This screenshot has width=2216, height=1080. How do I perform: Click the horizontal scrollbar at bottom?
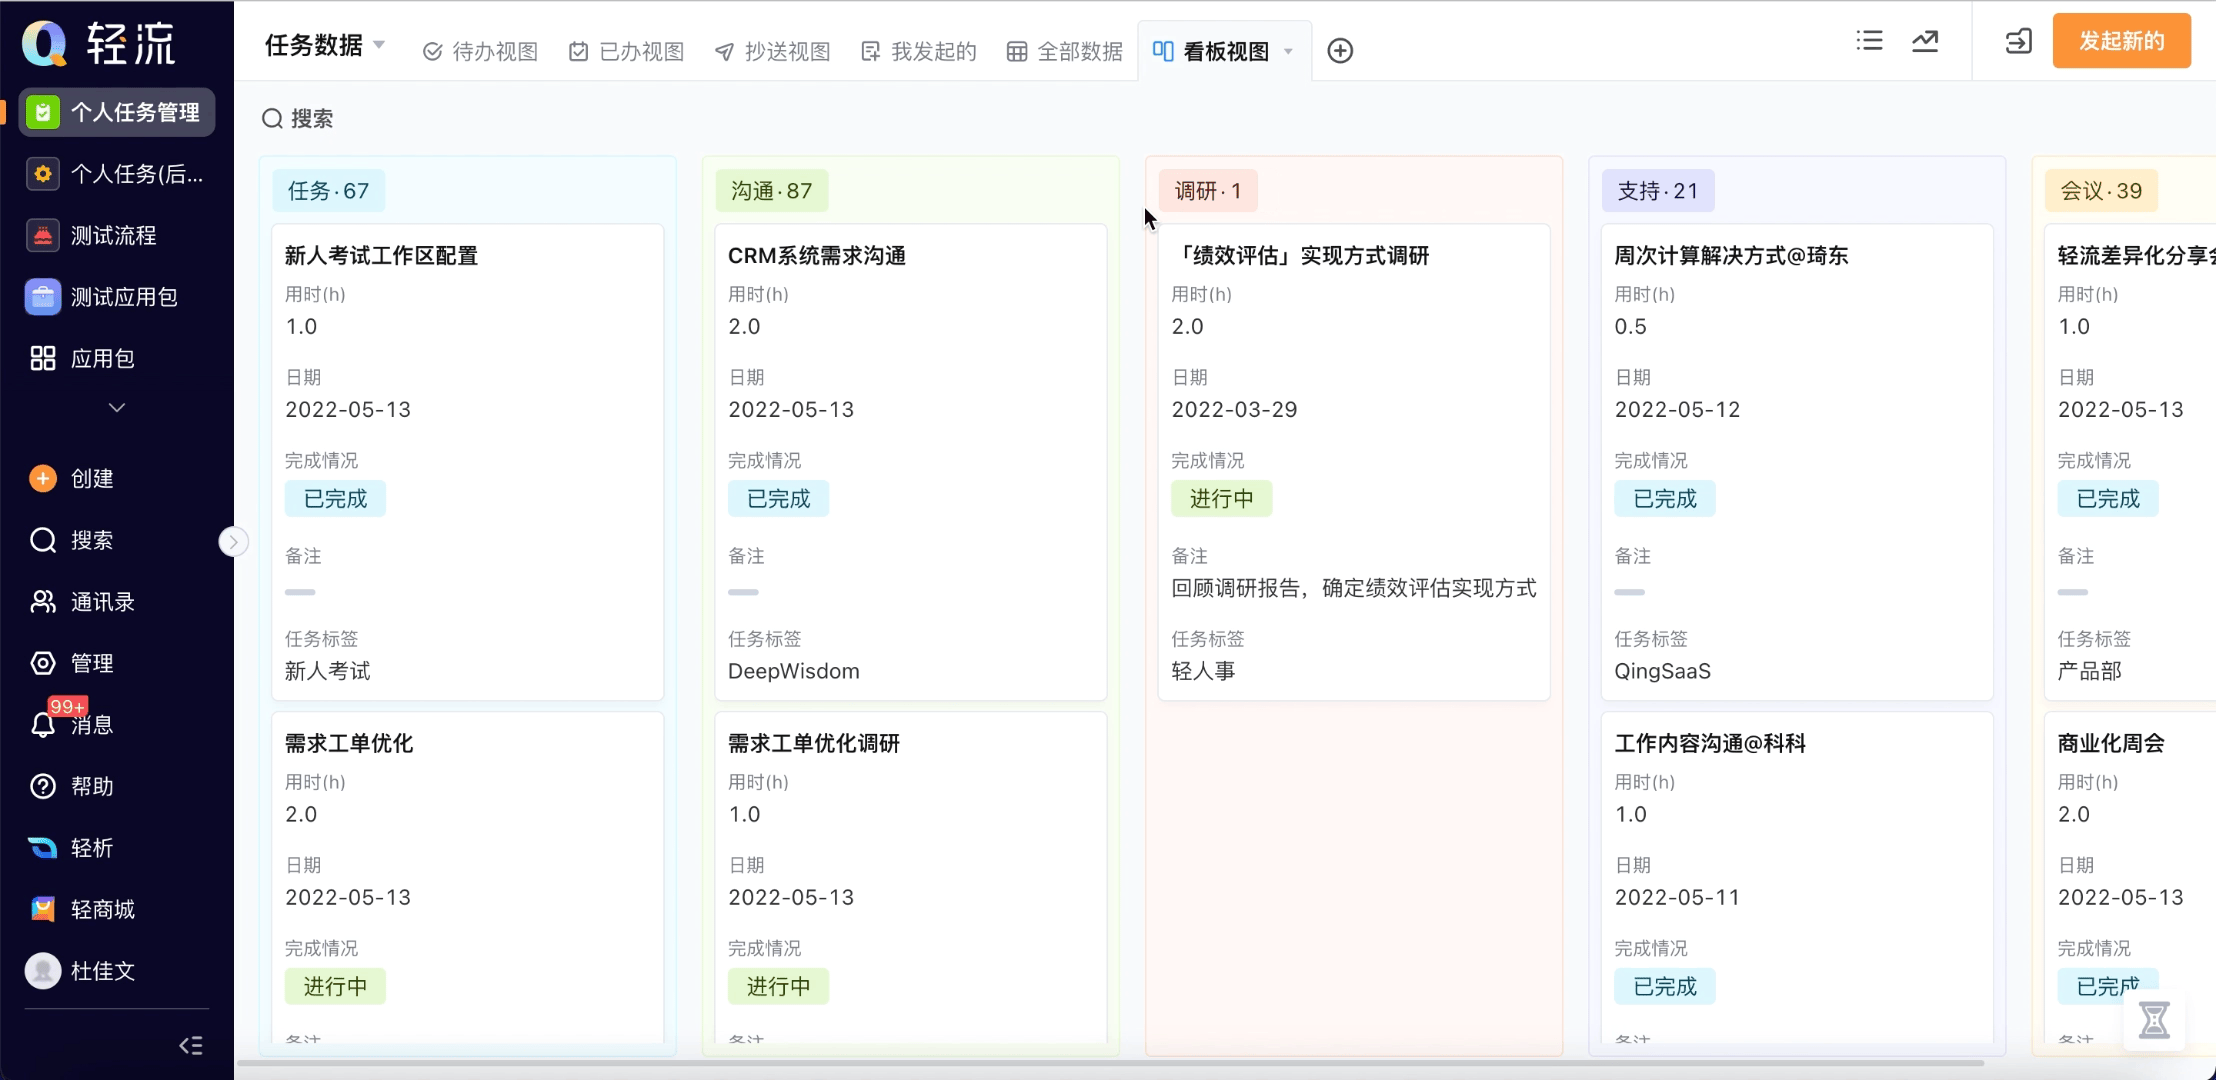point(1110,1063)
